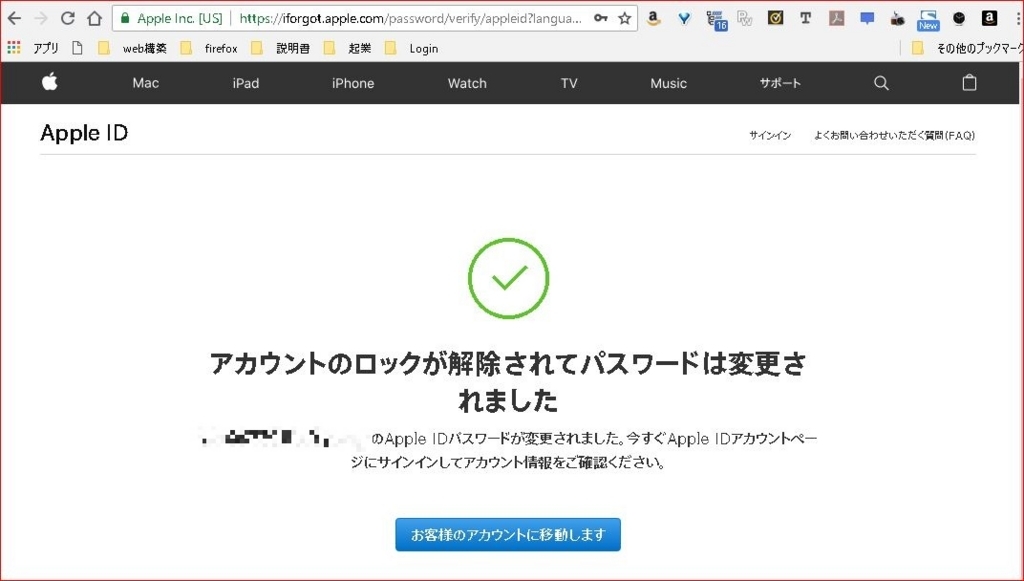Open the apps grid shortcut
The height and width of the screenshot is (581, 1024).
[14, 48]
